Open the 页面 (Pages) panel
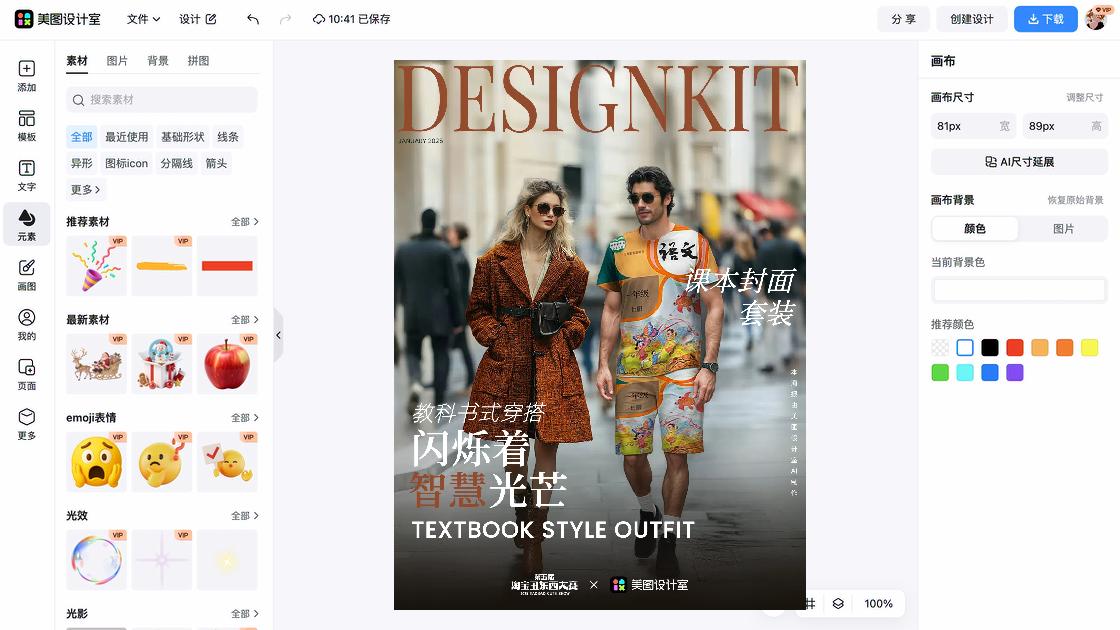Screen dimensions: 1120x630 (26, 371)
